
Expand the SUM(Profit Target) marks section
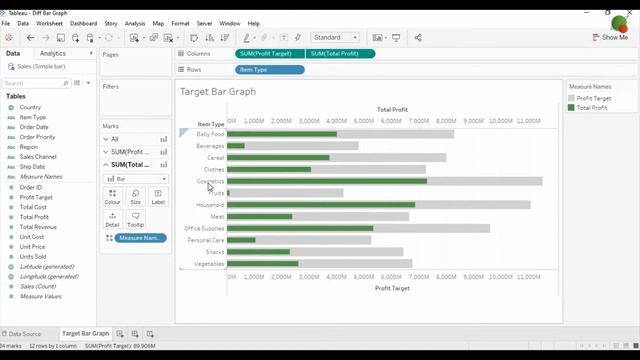pos(106,152)
